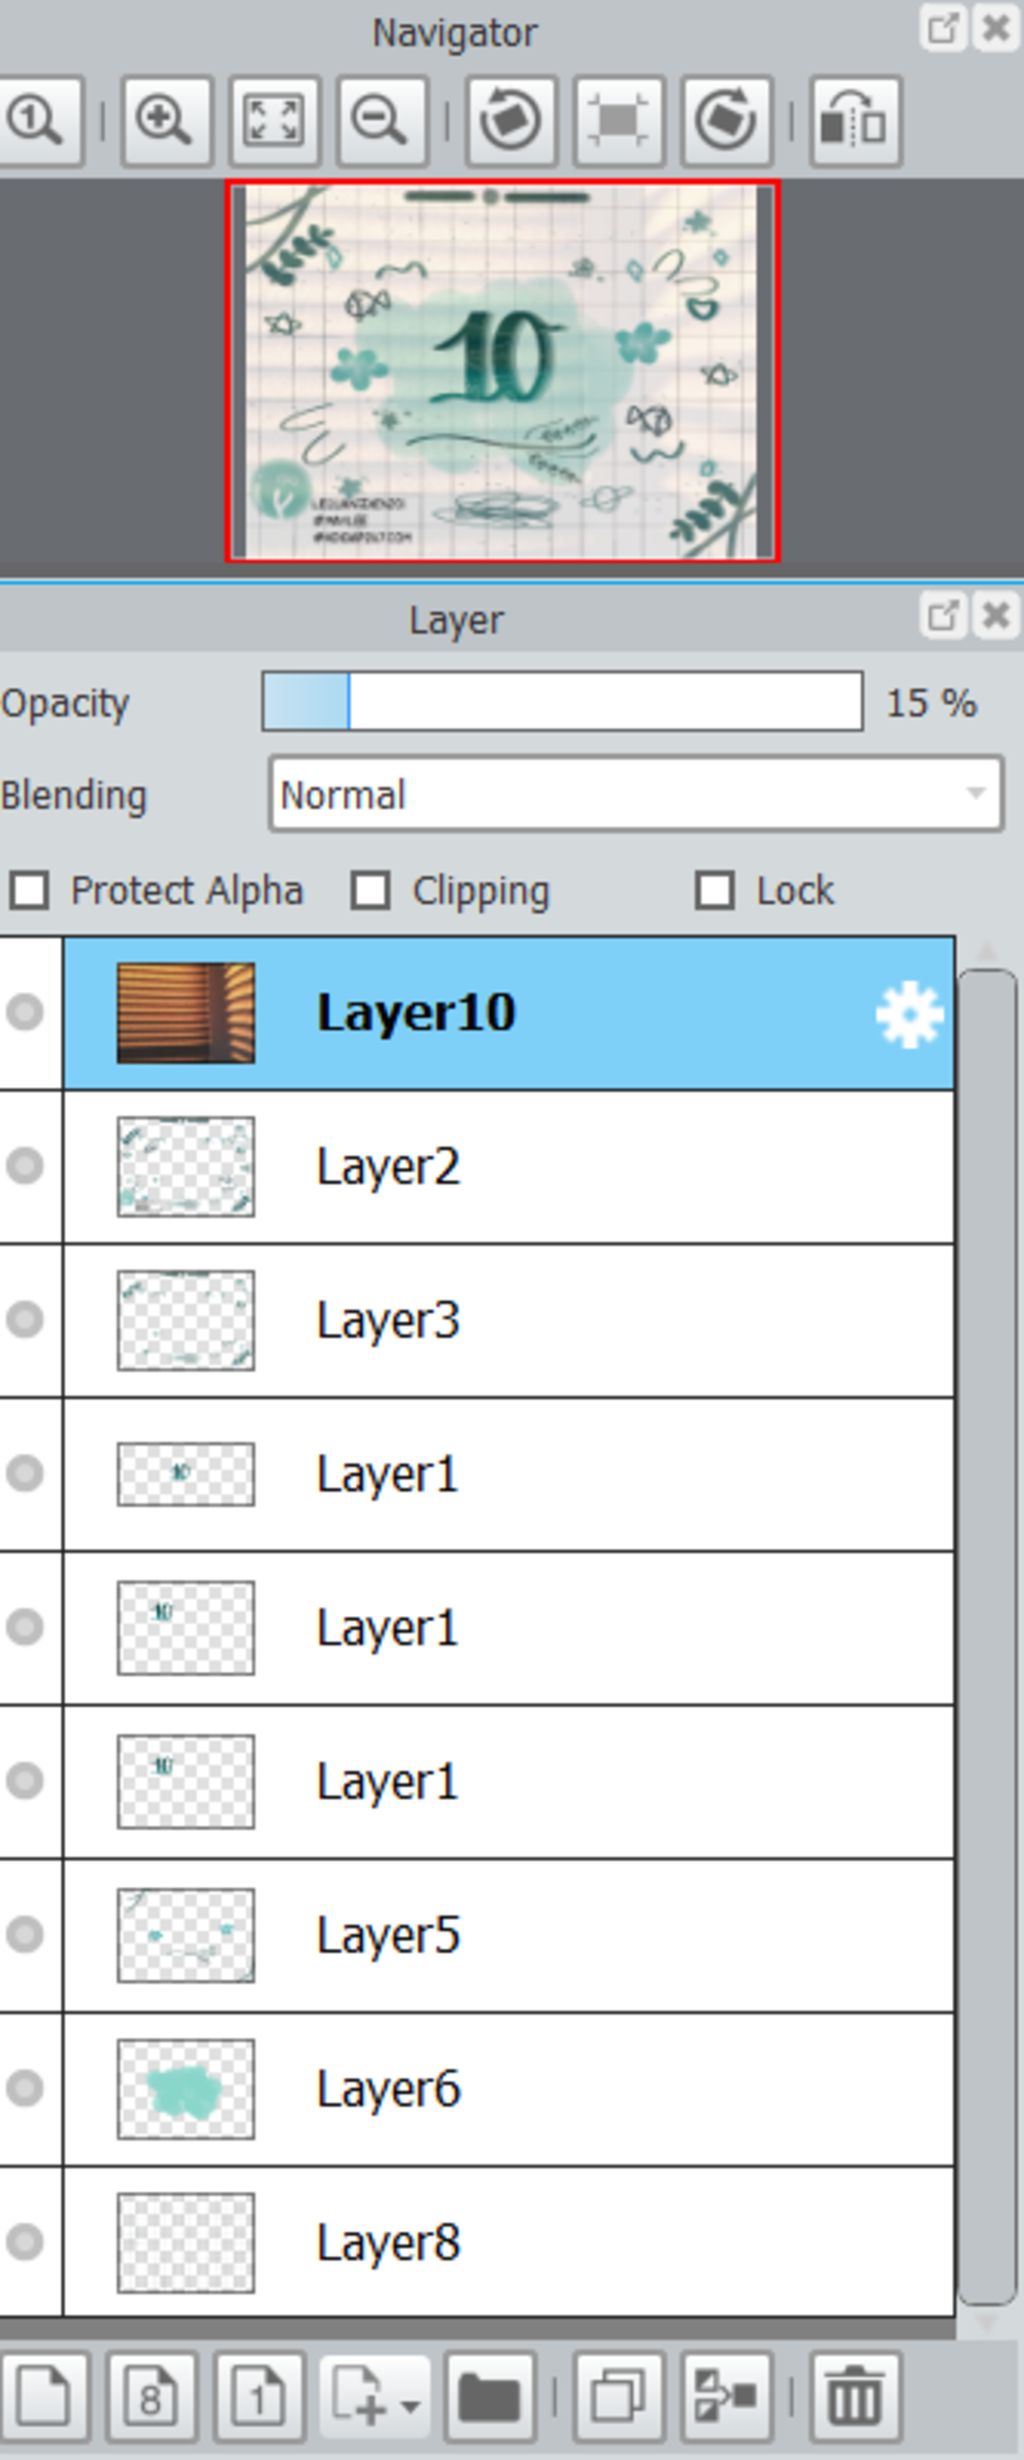Click the layer Opacity slider
This screenshot has height=2460, width=1024.
tap(562, 702)
